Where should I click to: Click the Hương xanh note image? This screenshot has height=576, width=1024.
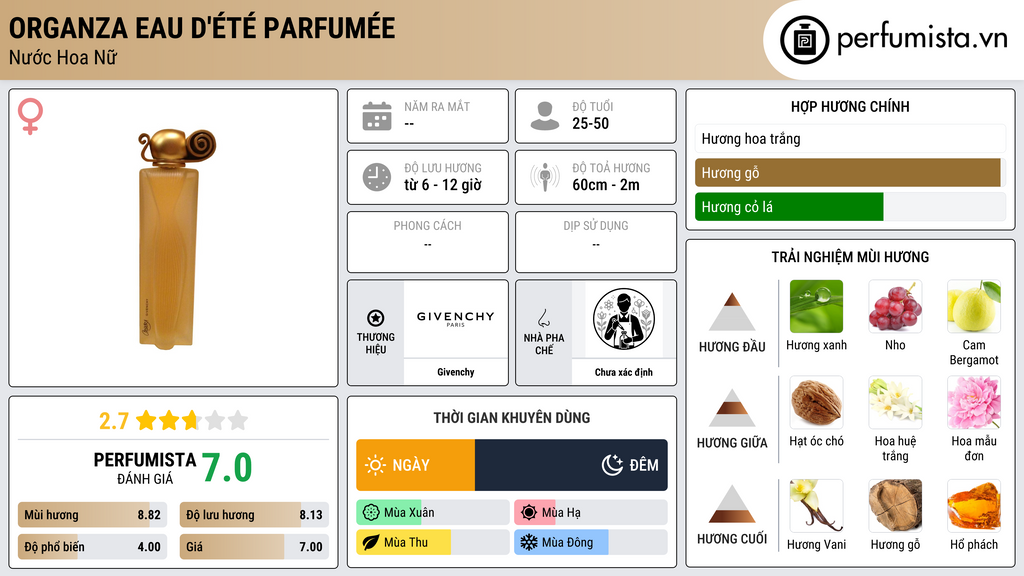click(x=816, y=306)
